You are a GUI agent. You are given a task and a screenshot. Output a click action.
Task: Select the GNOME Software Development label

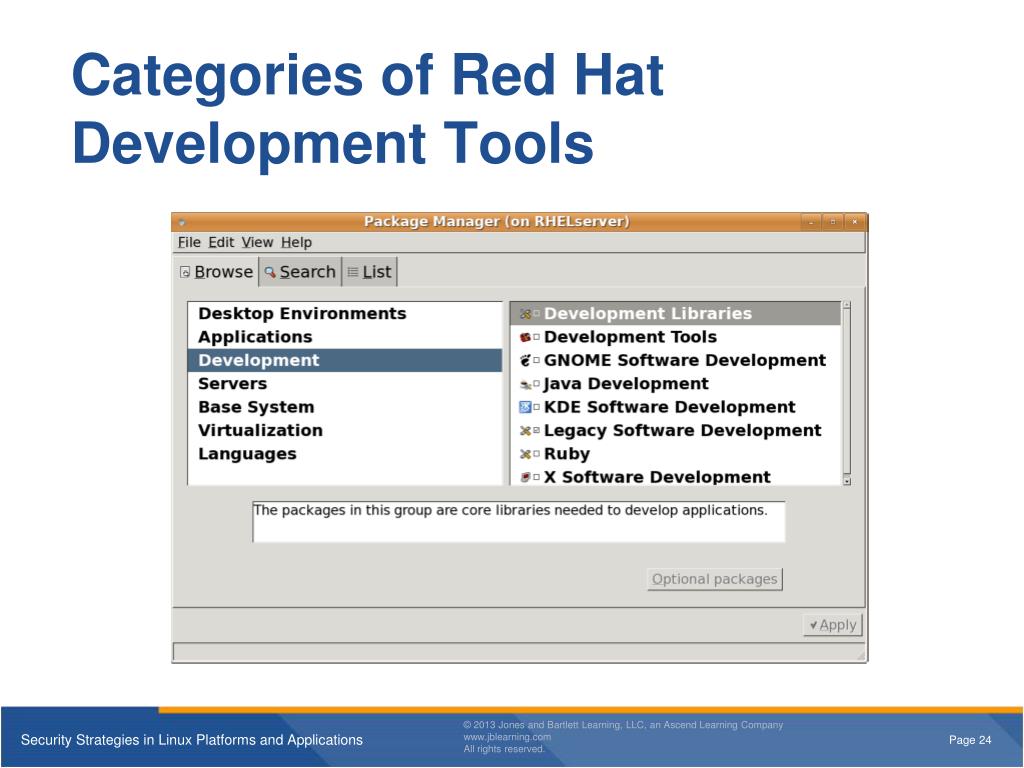pos(685,360)
